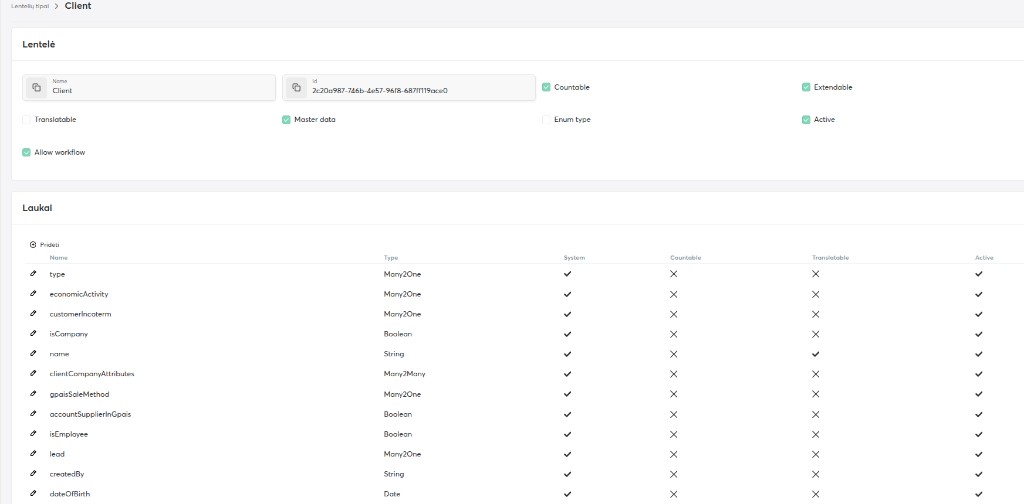Click the Many2Many type cell

click(404, 374)
